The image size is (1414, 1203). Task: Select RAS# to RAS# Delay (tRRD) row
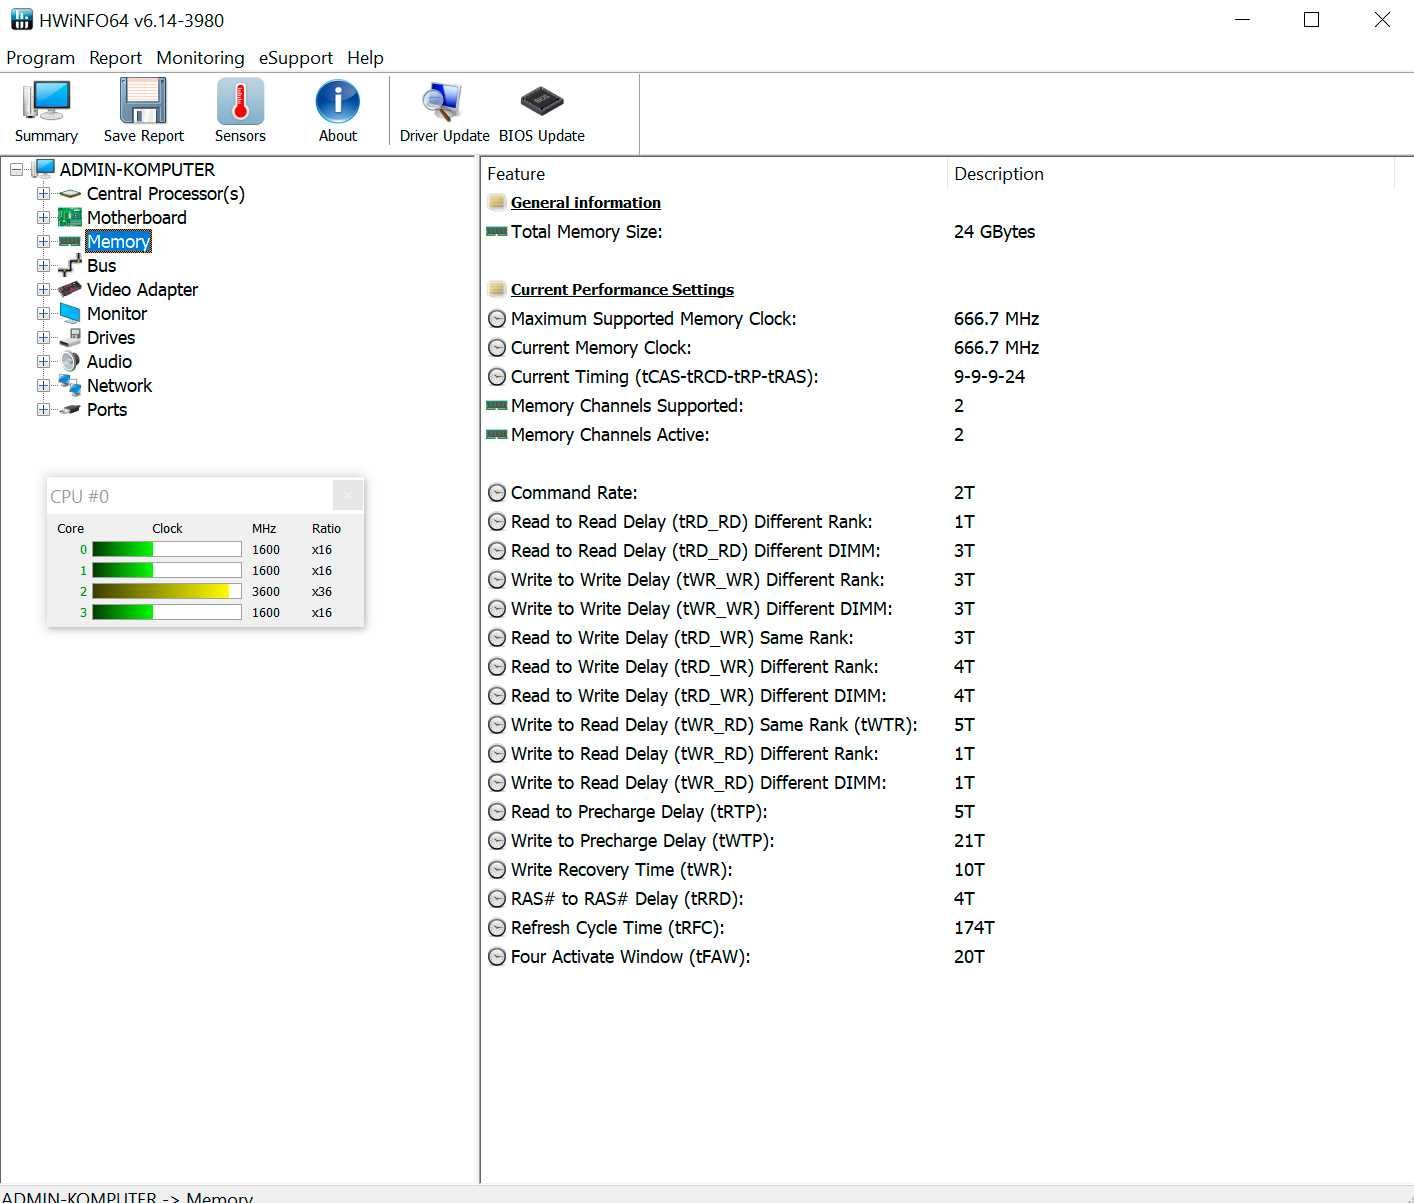[x=938, y=899]
